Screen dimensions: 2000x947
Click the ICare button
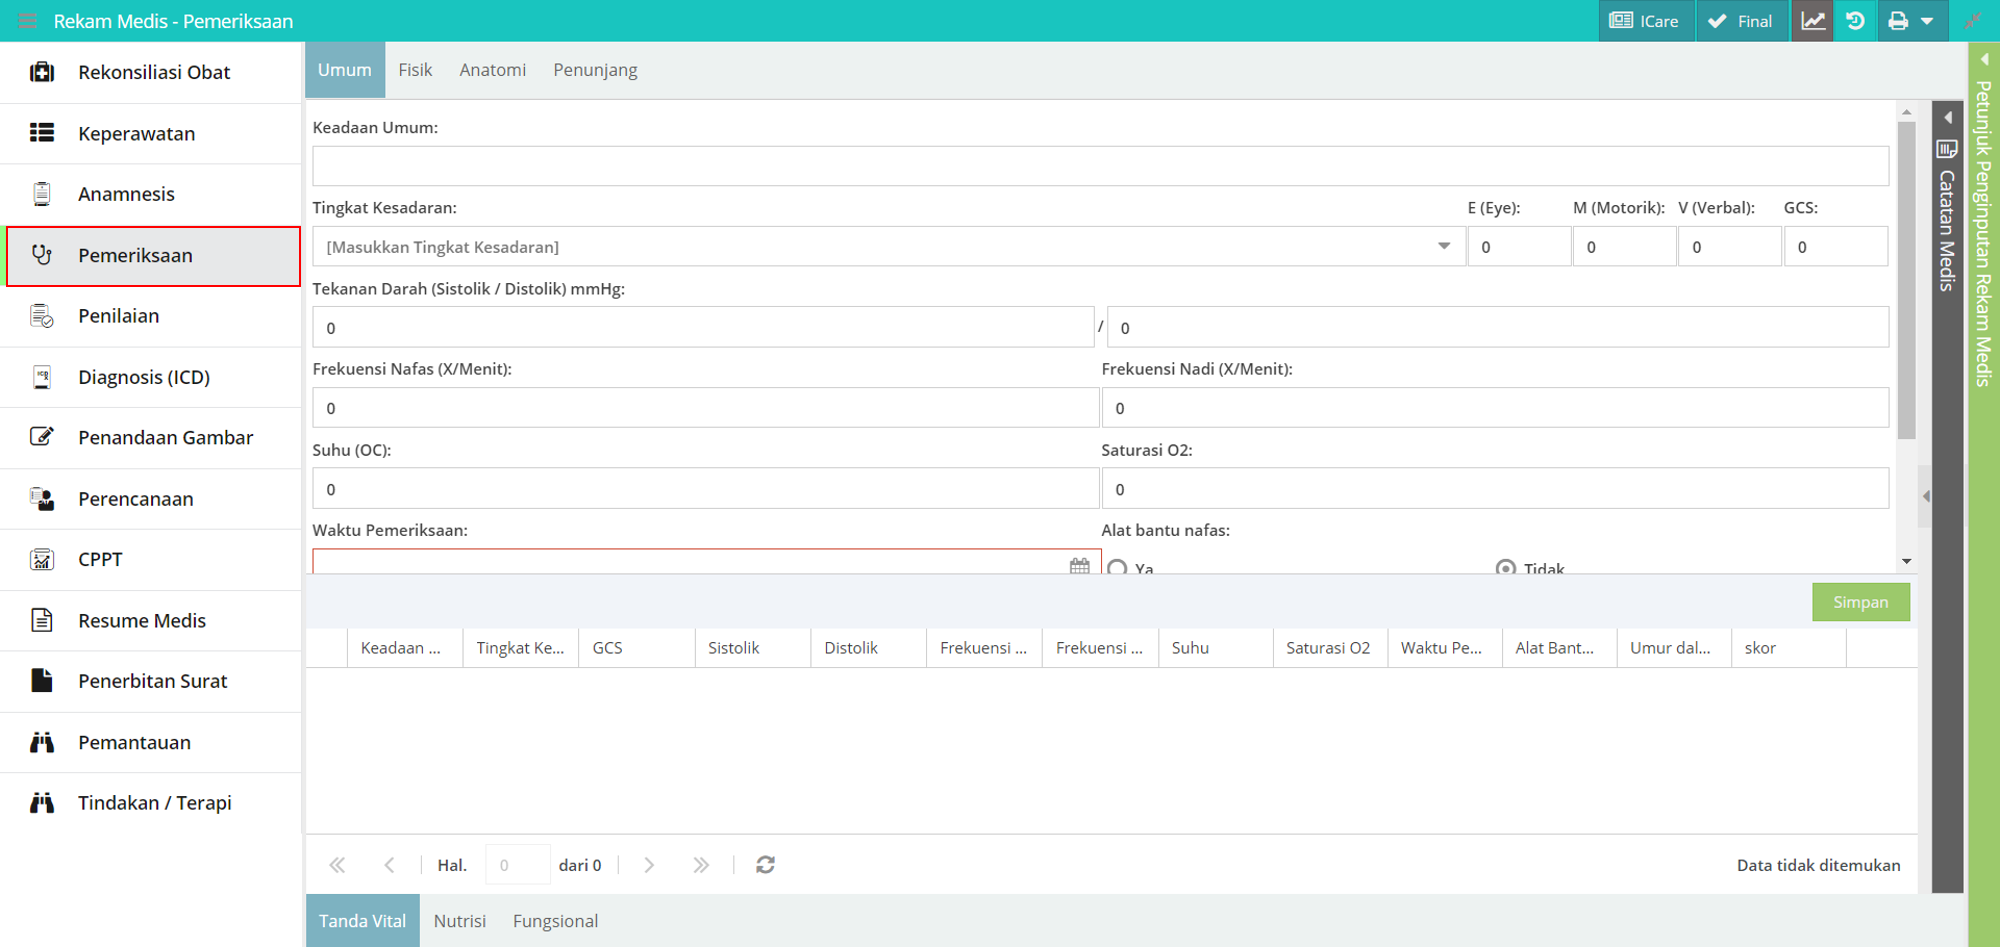[x=1646, y=21]
